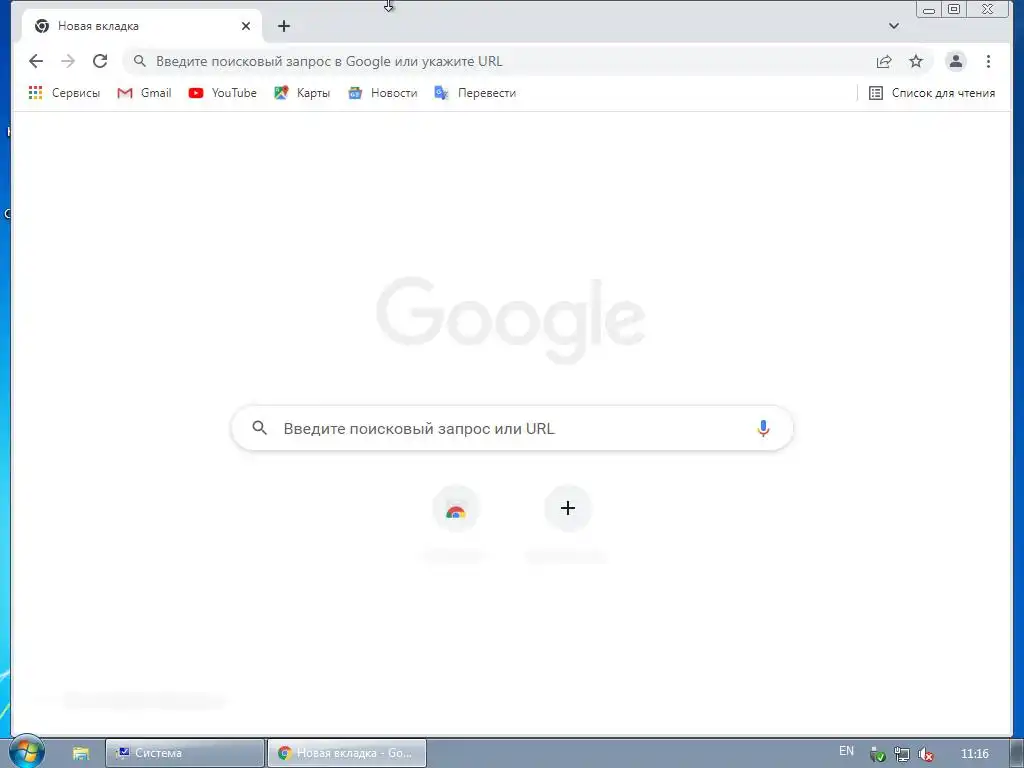This screenshot has height=768, width=1024.
Task: Open a new tab with the plus button
Action: 283,26
